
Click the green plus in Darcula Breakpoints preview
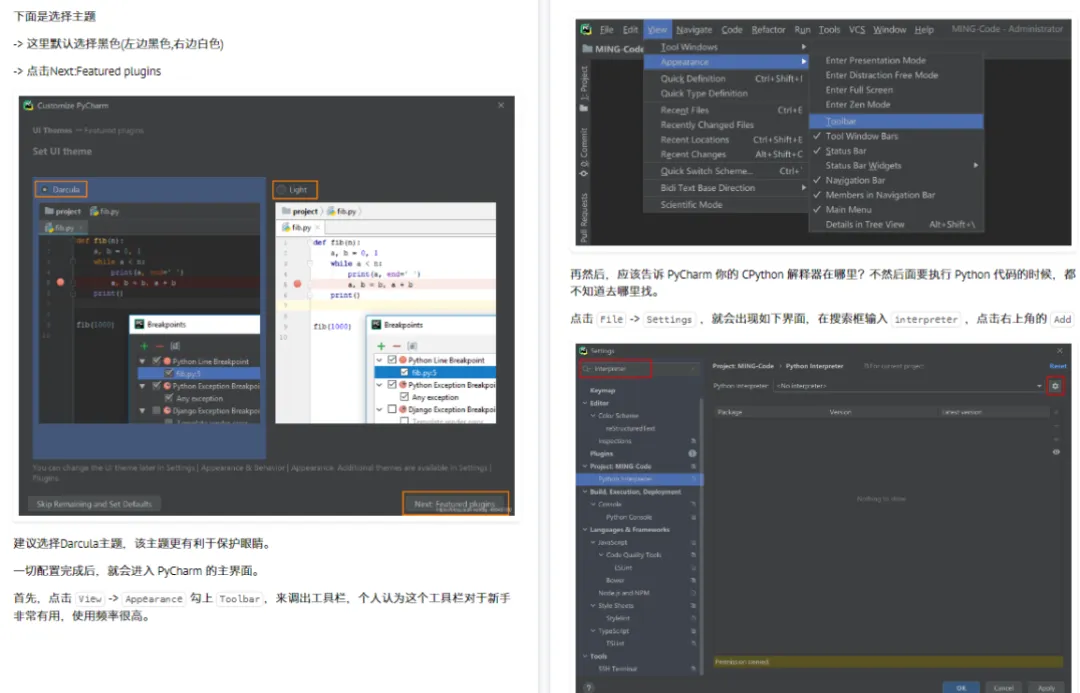click(143, 346)
